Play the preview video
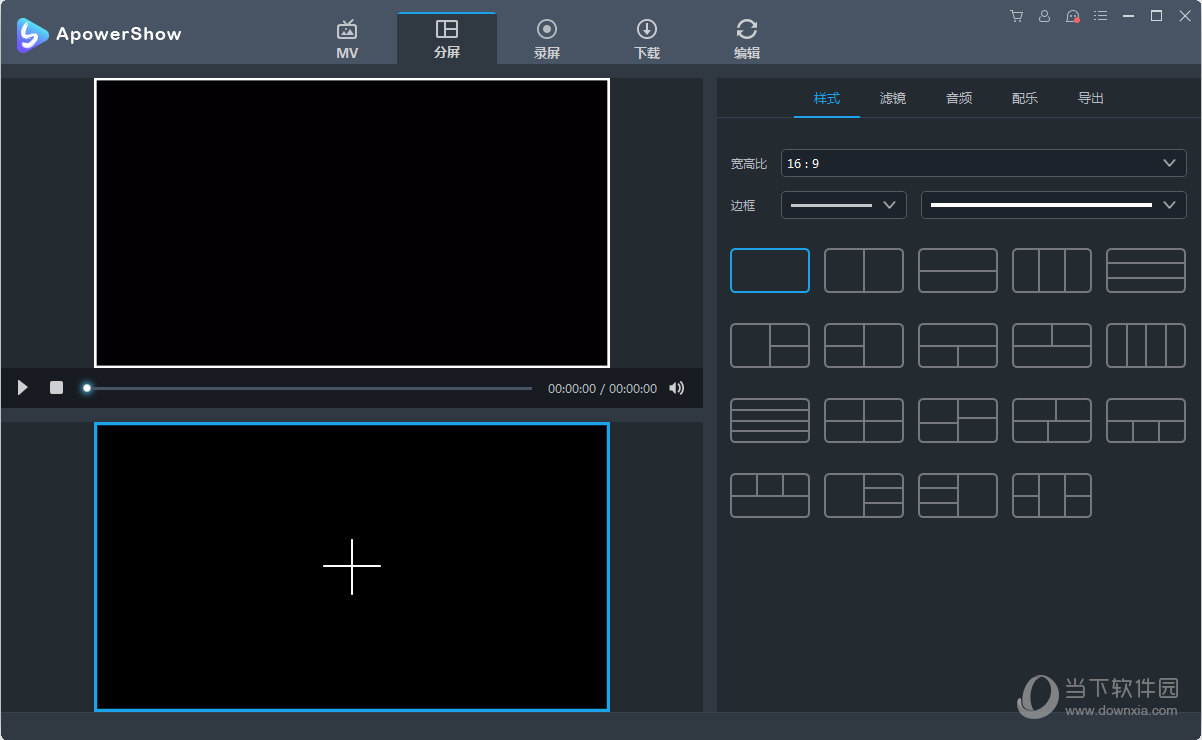The width and height of the screenshot is (1202, 740). [23, 388]
